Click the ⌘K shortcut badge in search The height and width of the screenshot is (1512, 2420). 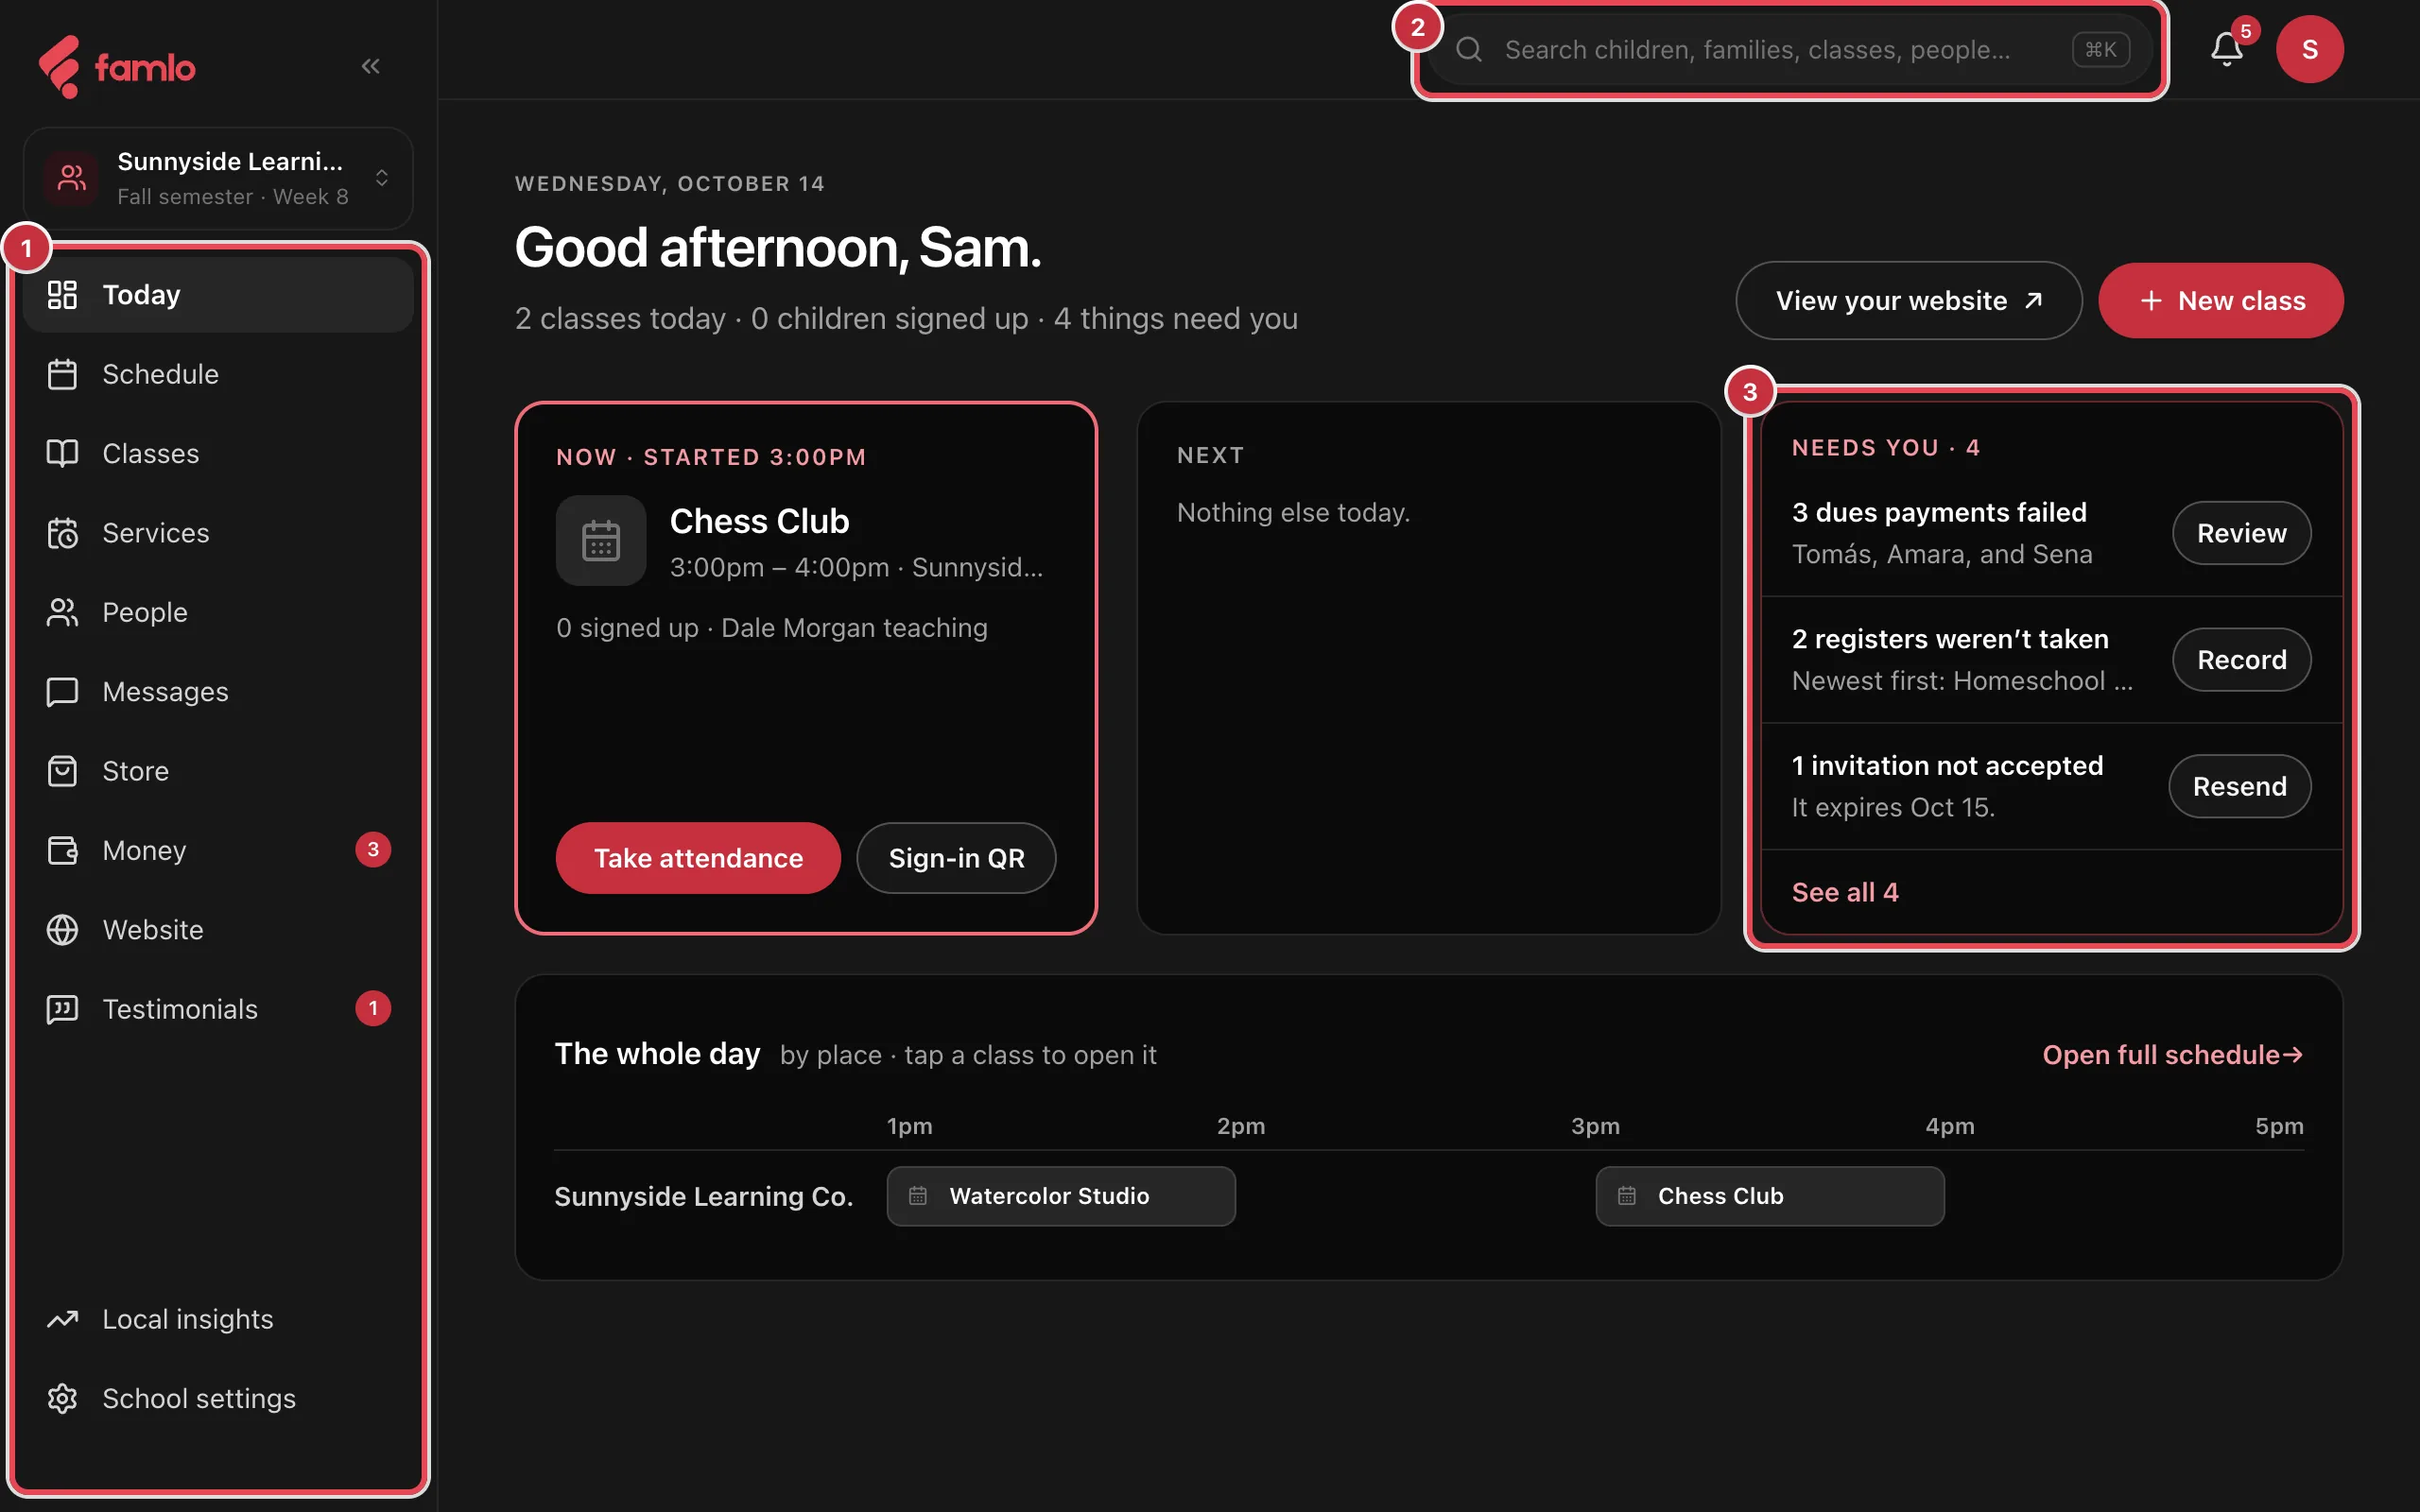2100,49
